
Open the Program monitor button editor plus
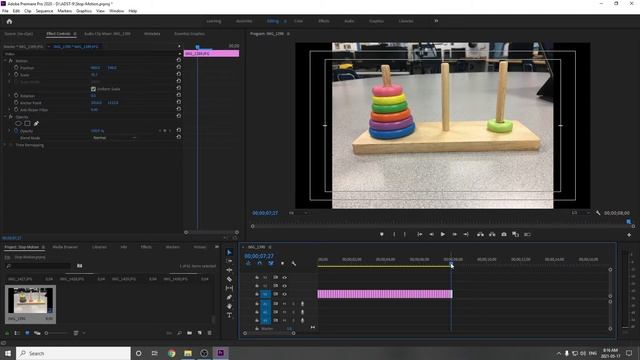click(629, 235)
